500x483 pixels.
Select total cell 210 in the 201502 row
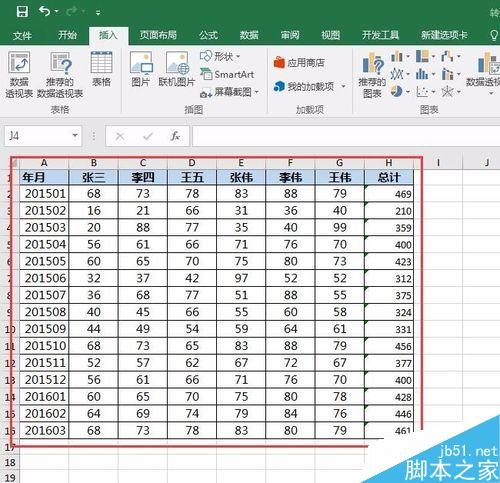click(x=389, y=211)
